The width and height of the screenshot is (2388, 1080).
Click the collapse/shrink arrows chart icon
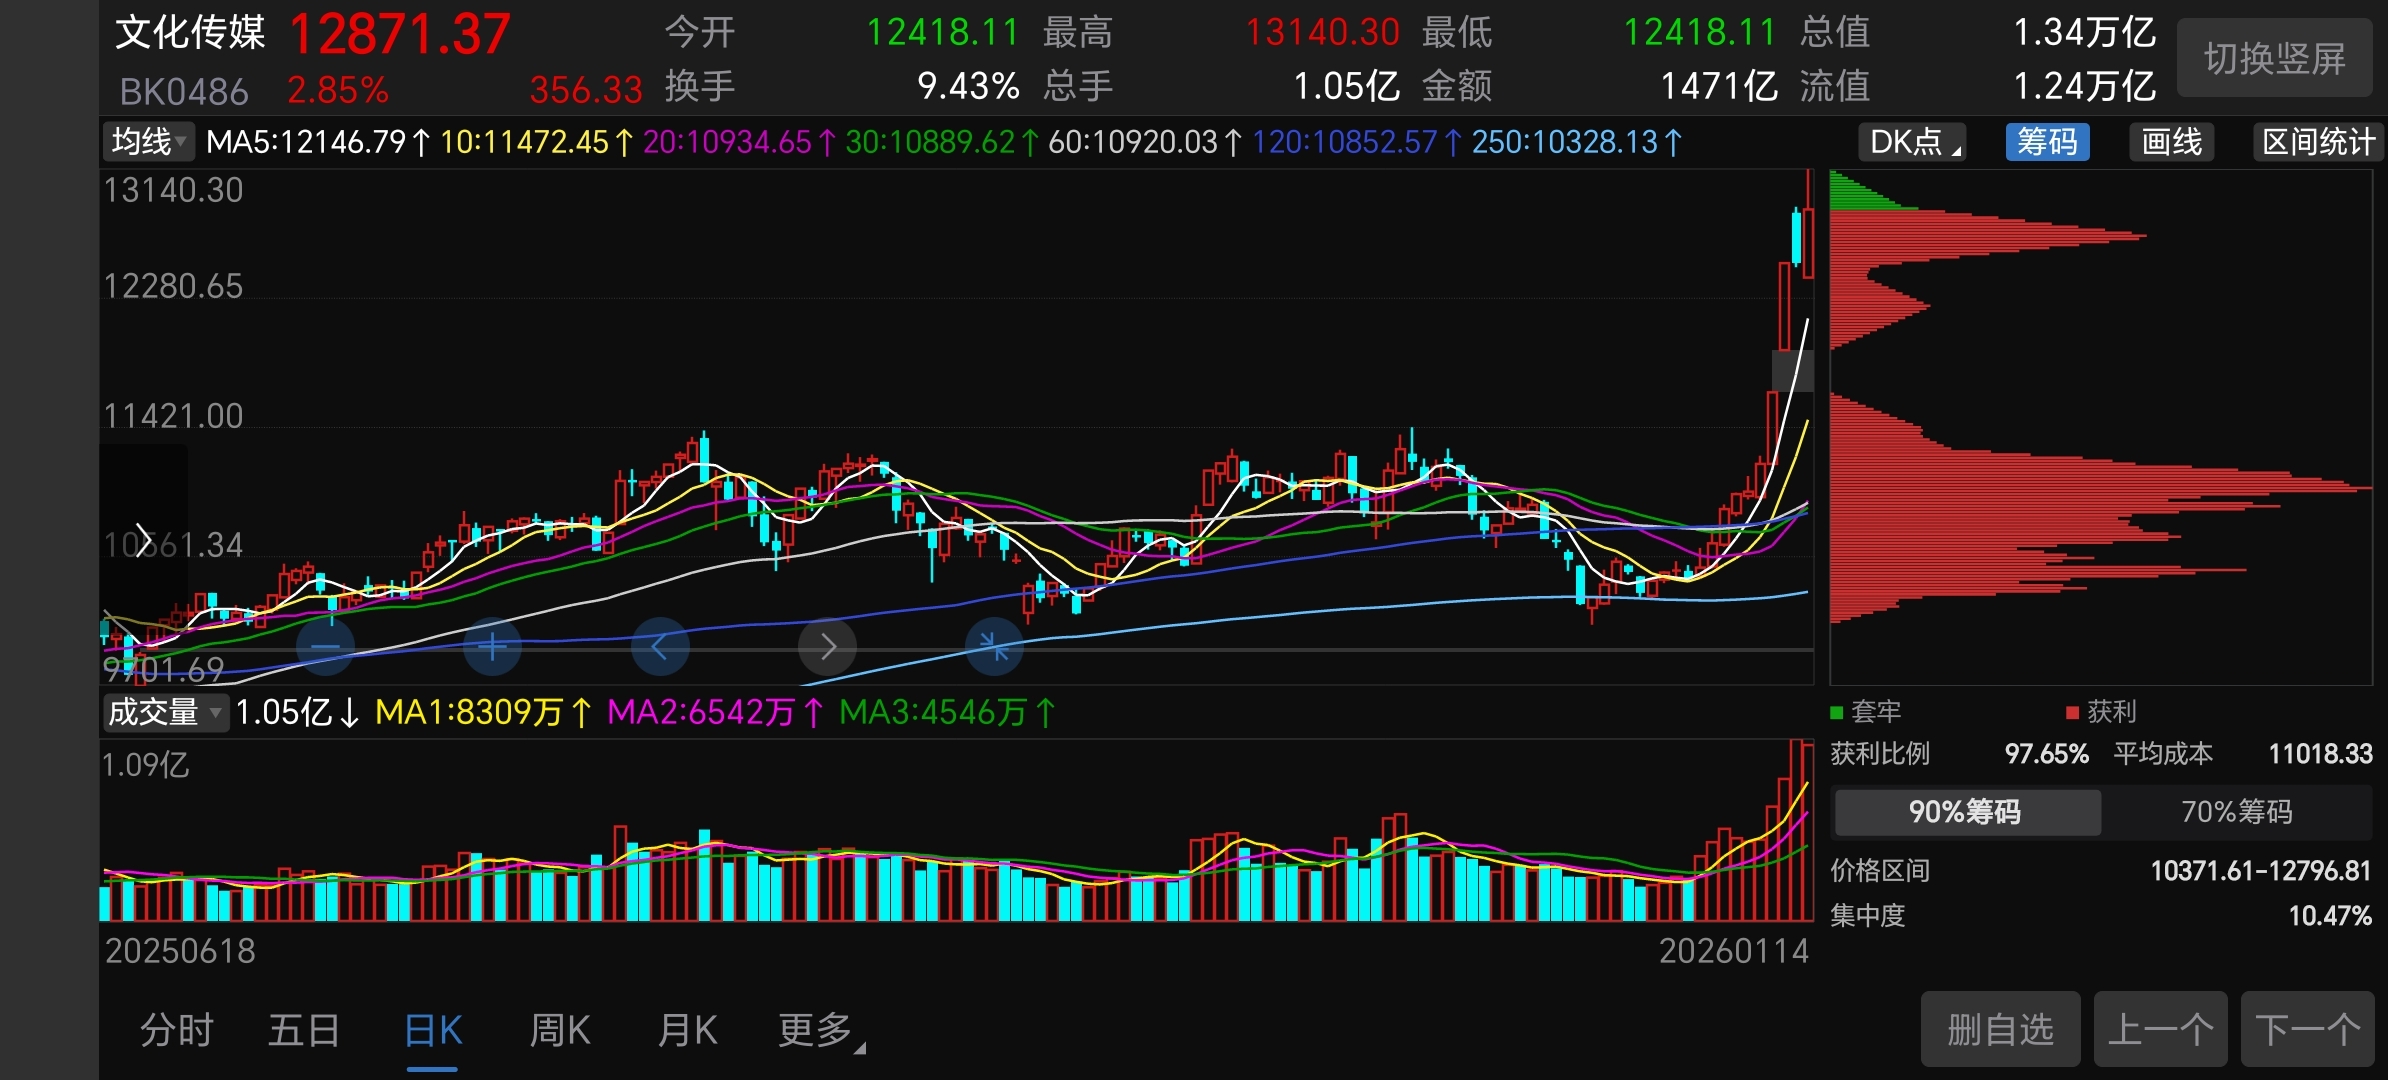994,647
